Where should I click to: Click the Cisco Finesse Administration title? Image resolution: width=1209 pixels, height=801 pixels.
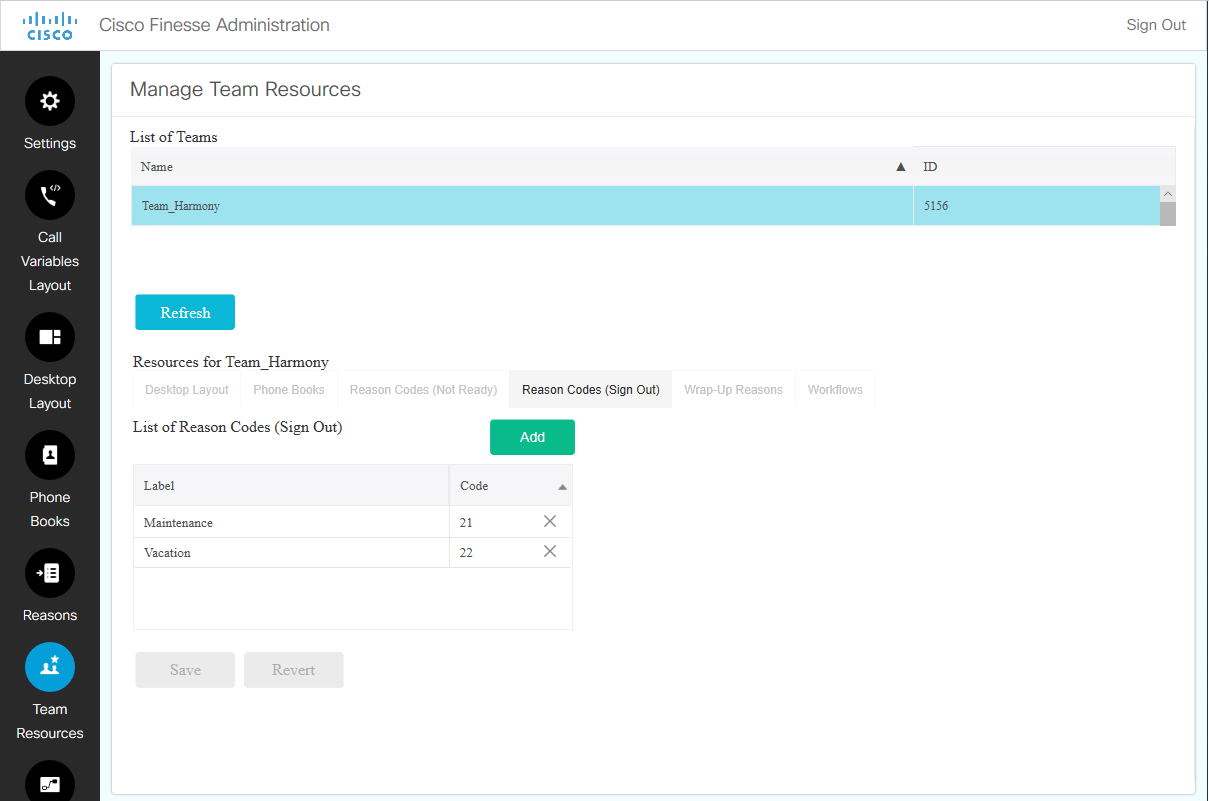click(214, 25)
